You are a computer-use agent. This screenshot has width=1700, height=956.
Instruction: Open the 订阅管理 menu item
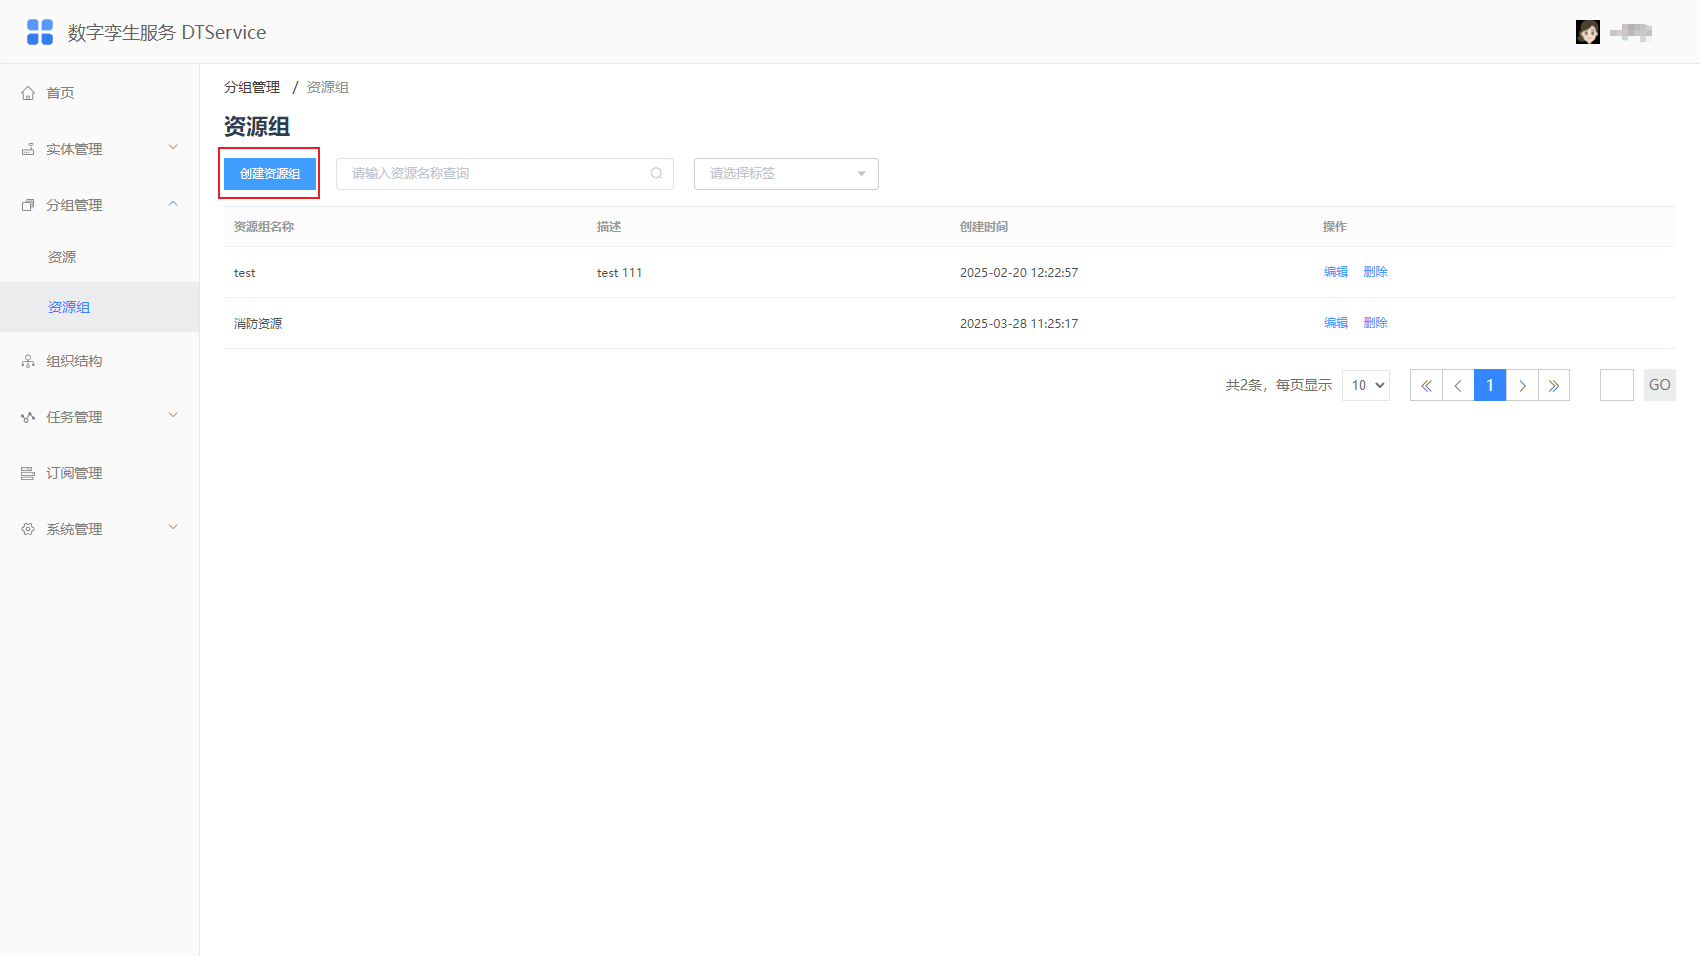click(x=100, y=473)
